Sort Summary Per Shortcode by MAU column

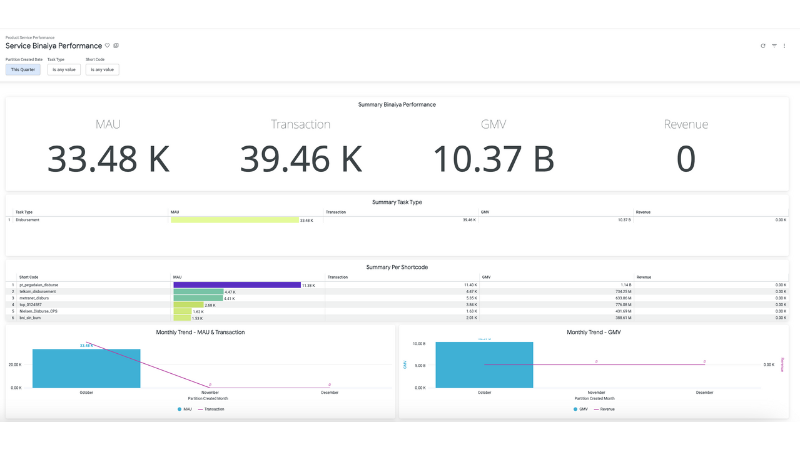(177, 277)
